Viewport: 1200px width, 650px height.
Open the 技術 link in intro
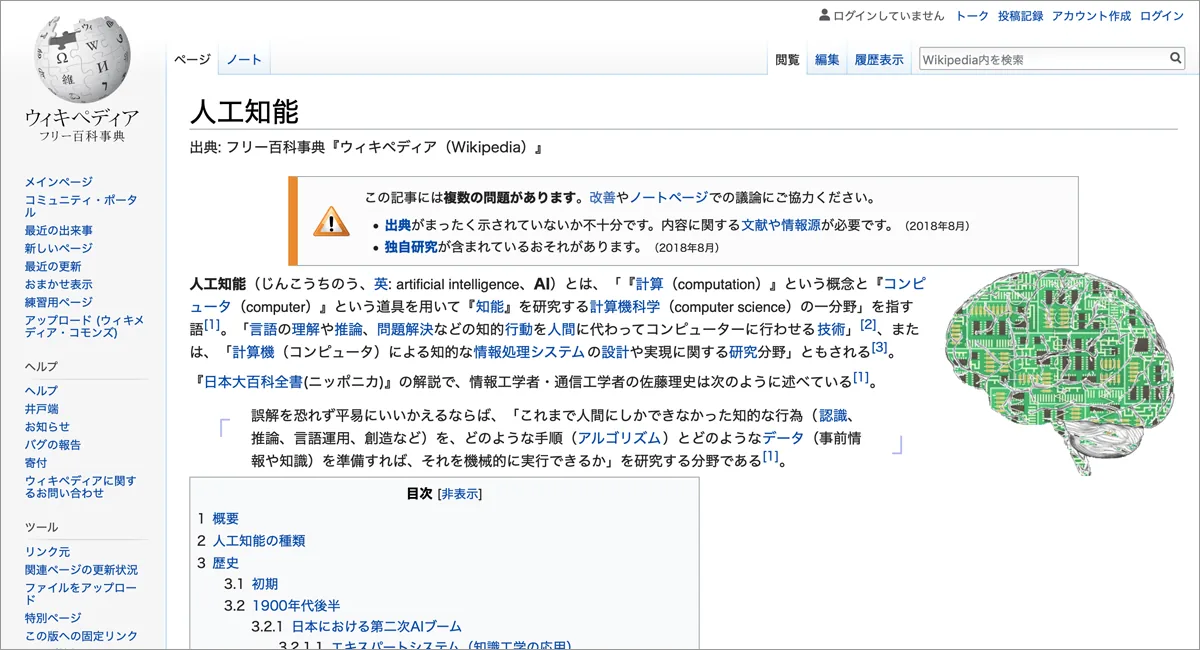831,328
